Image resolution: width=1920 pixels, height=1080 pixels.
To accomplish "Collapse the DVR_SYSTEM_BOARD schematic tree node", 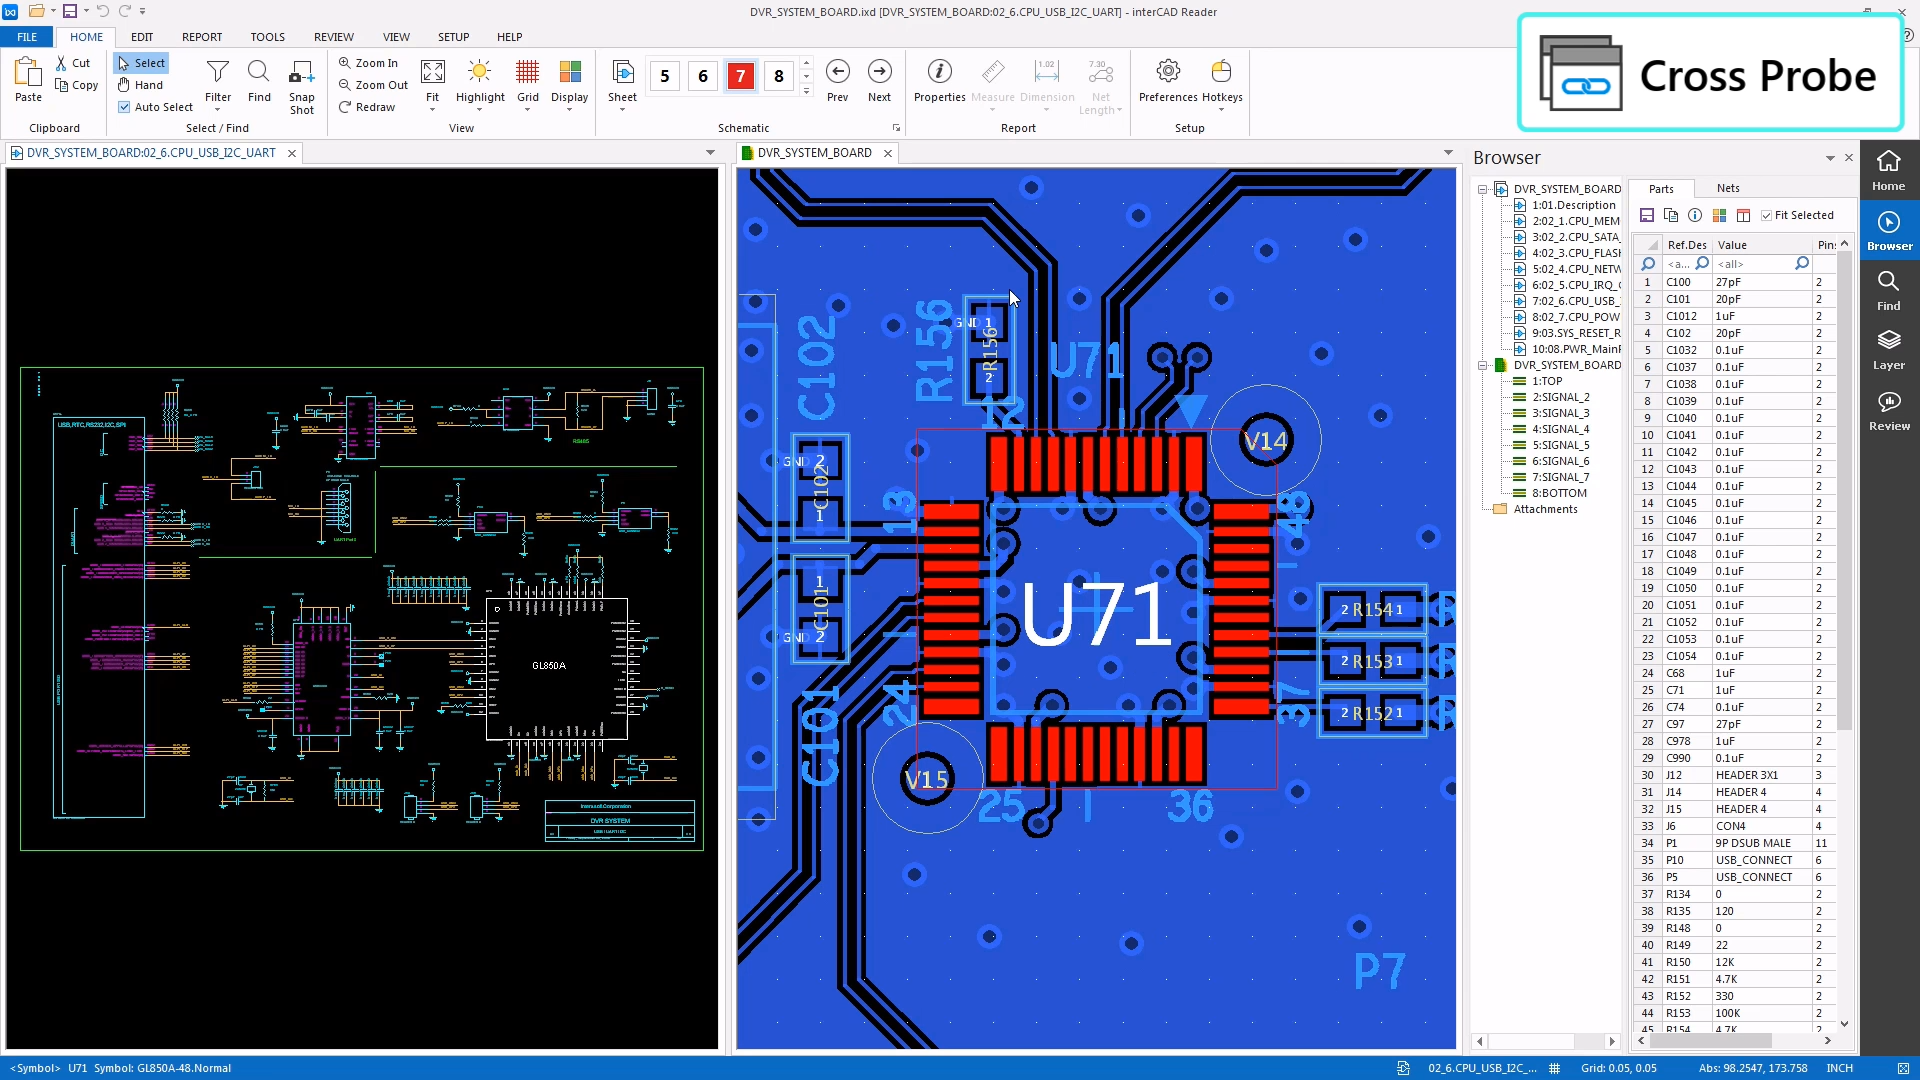I will [x=1483, y=189].
